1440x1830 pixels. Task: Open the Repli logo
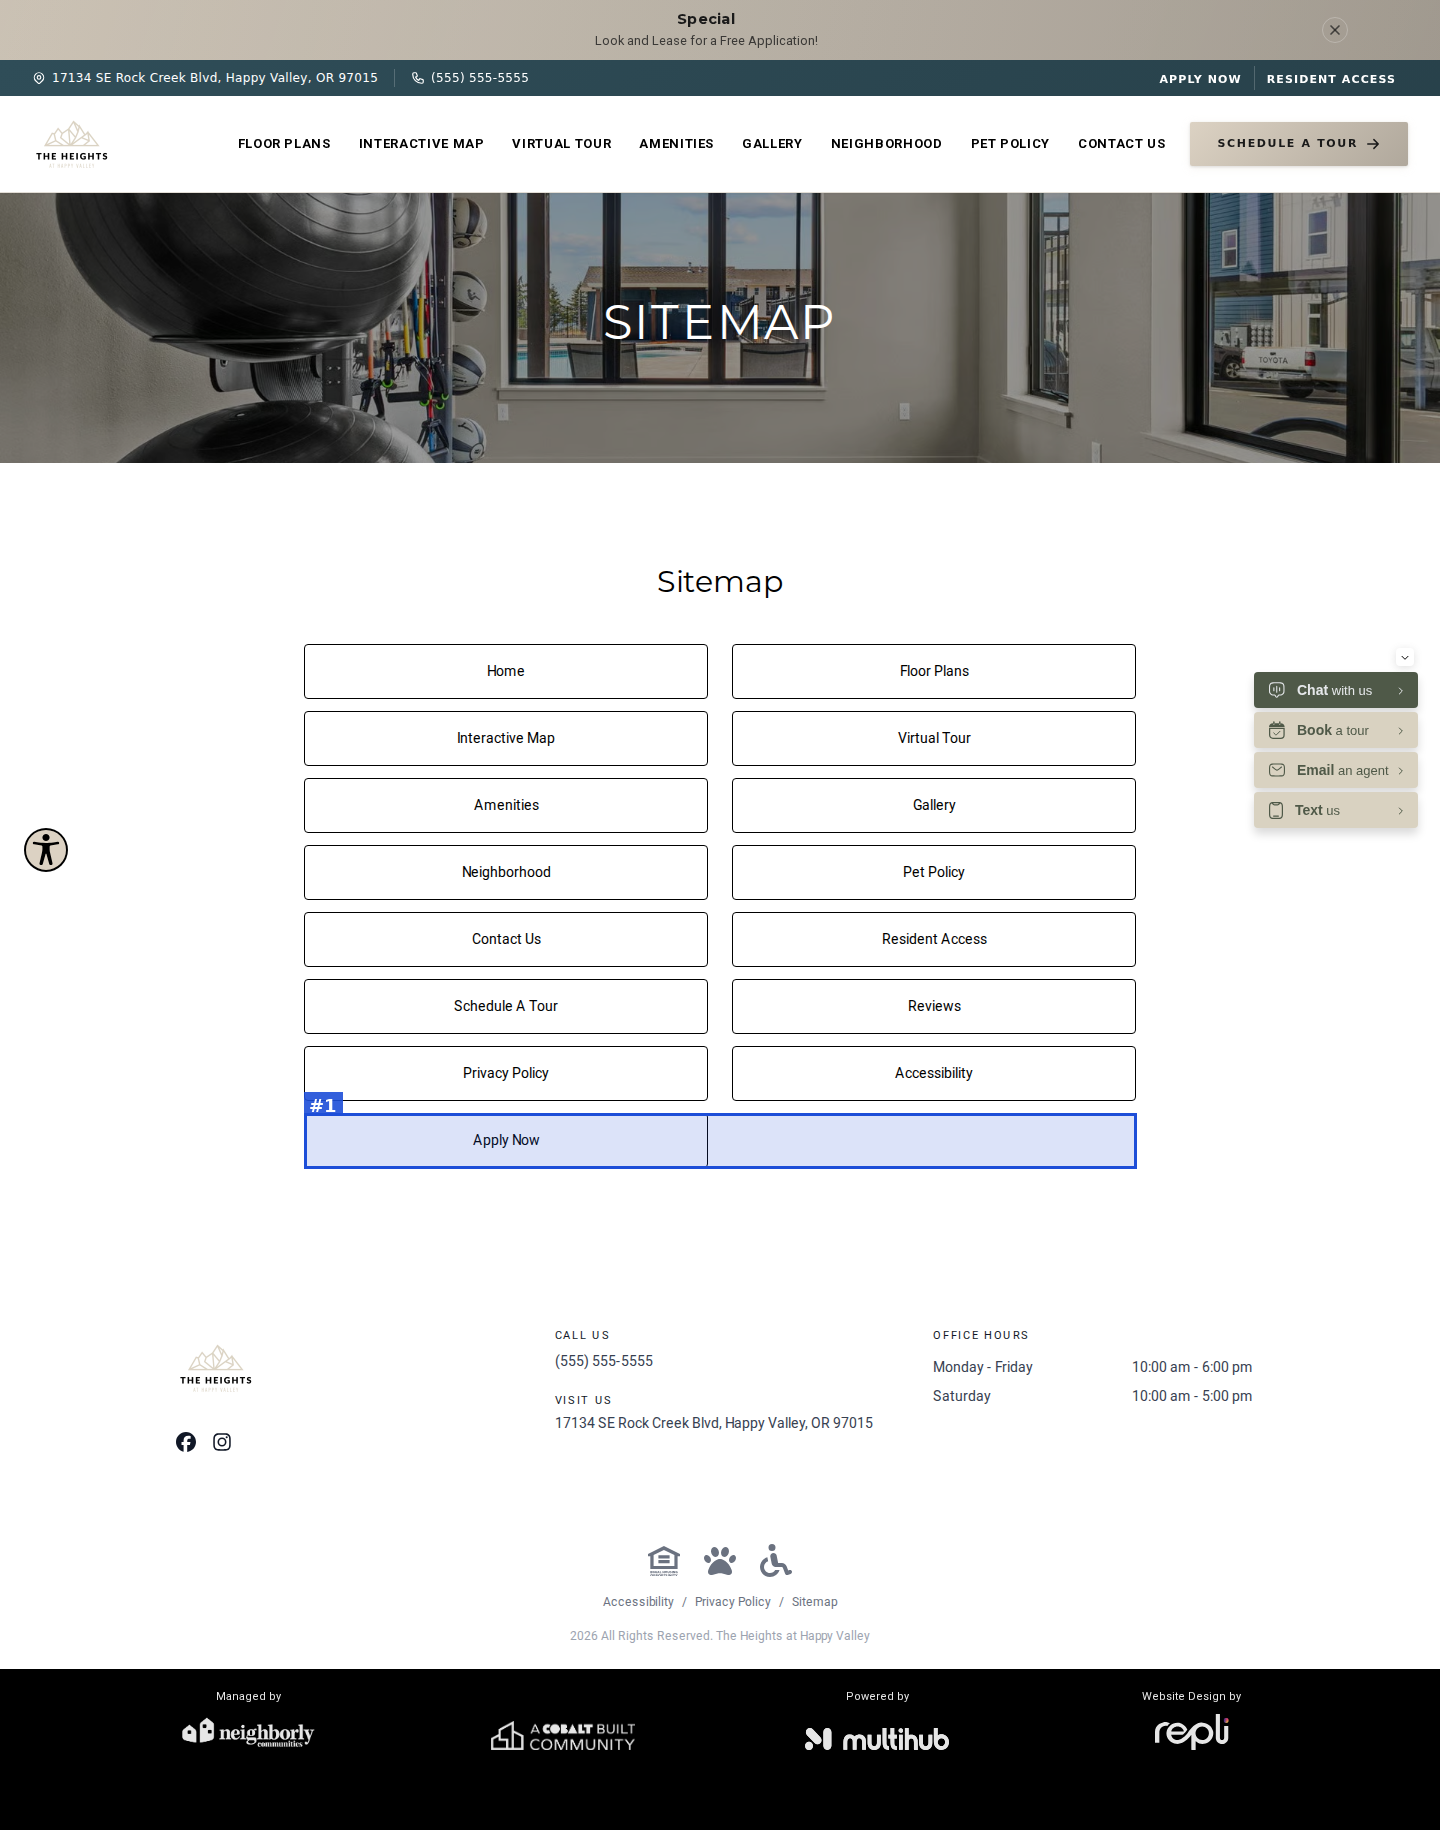tap(1192, 1732)
